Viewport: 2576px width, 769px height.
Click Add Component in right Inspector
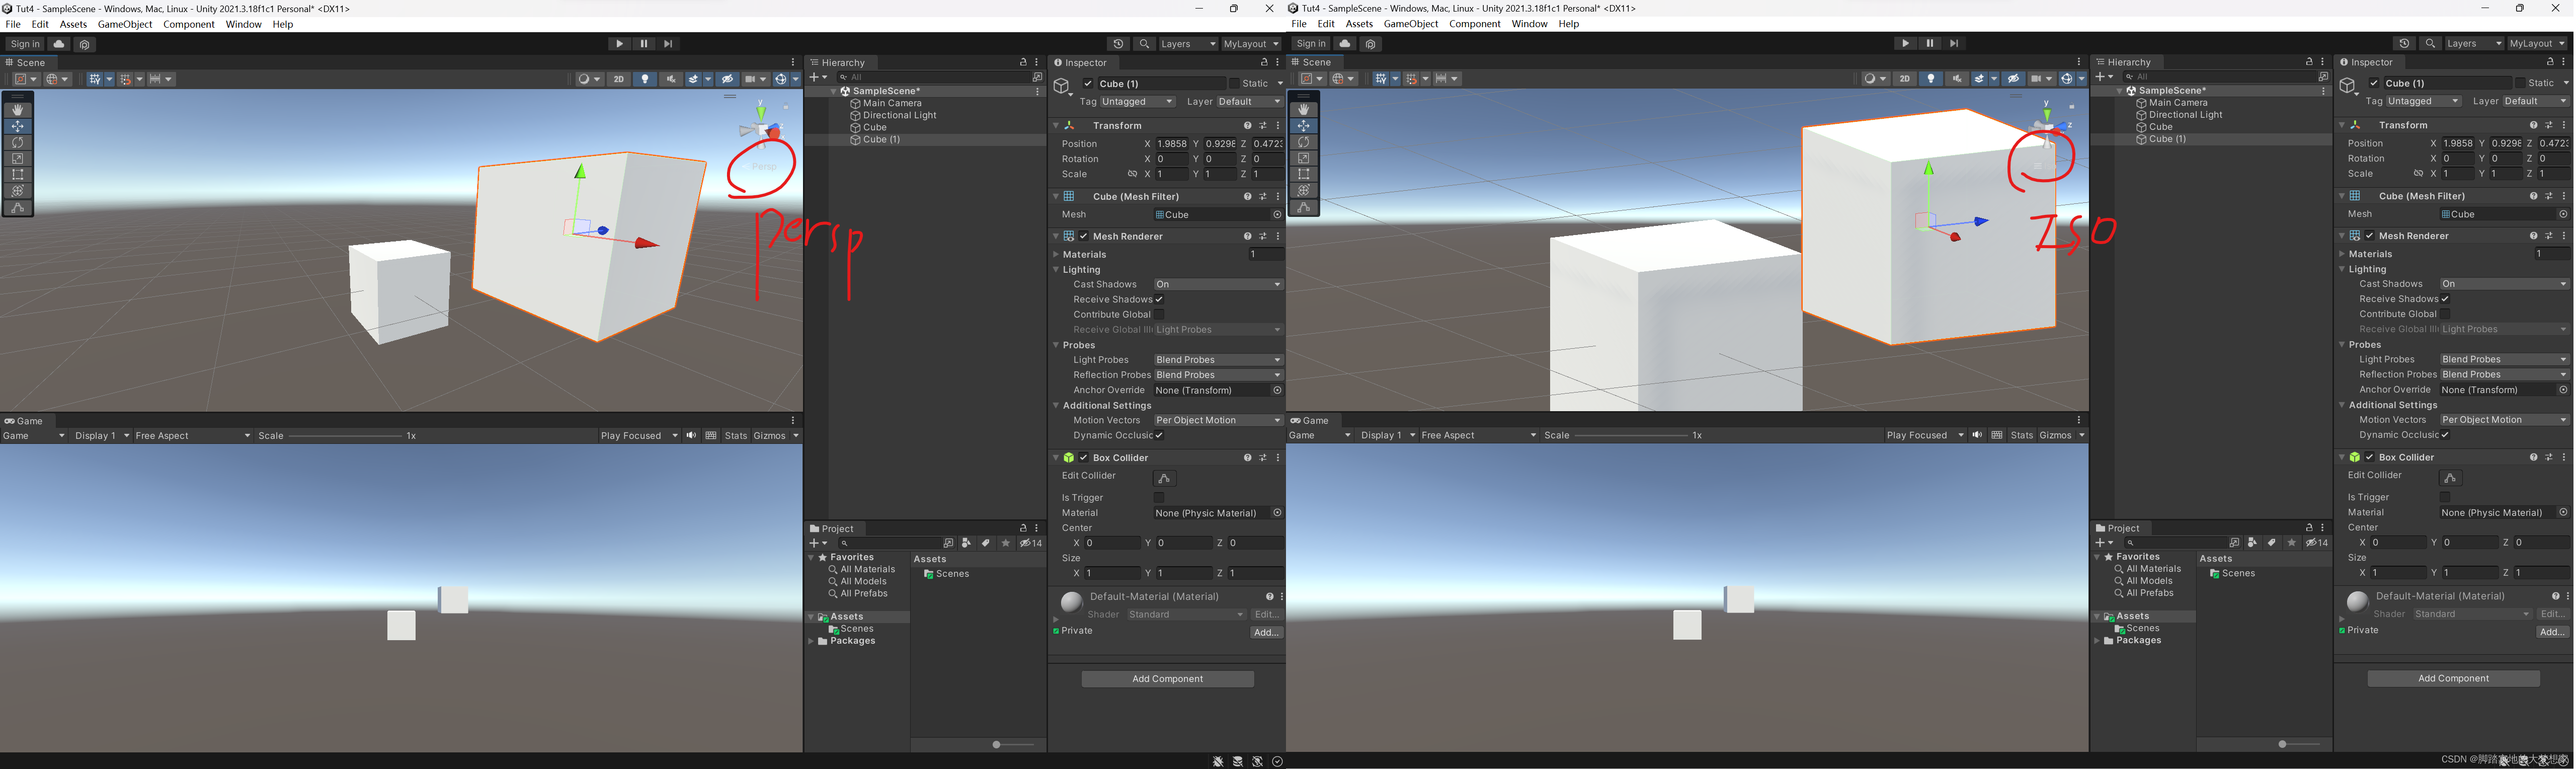(x=2453, y=679)
